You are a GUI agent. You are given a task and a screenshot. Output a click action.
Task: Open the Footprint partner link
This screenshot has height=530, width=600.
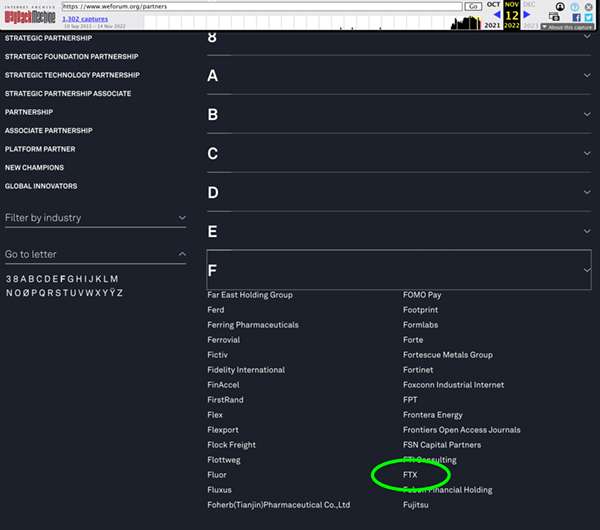421,310
